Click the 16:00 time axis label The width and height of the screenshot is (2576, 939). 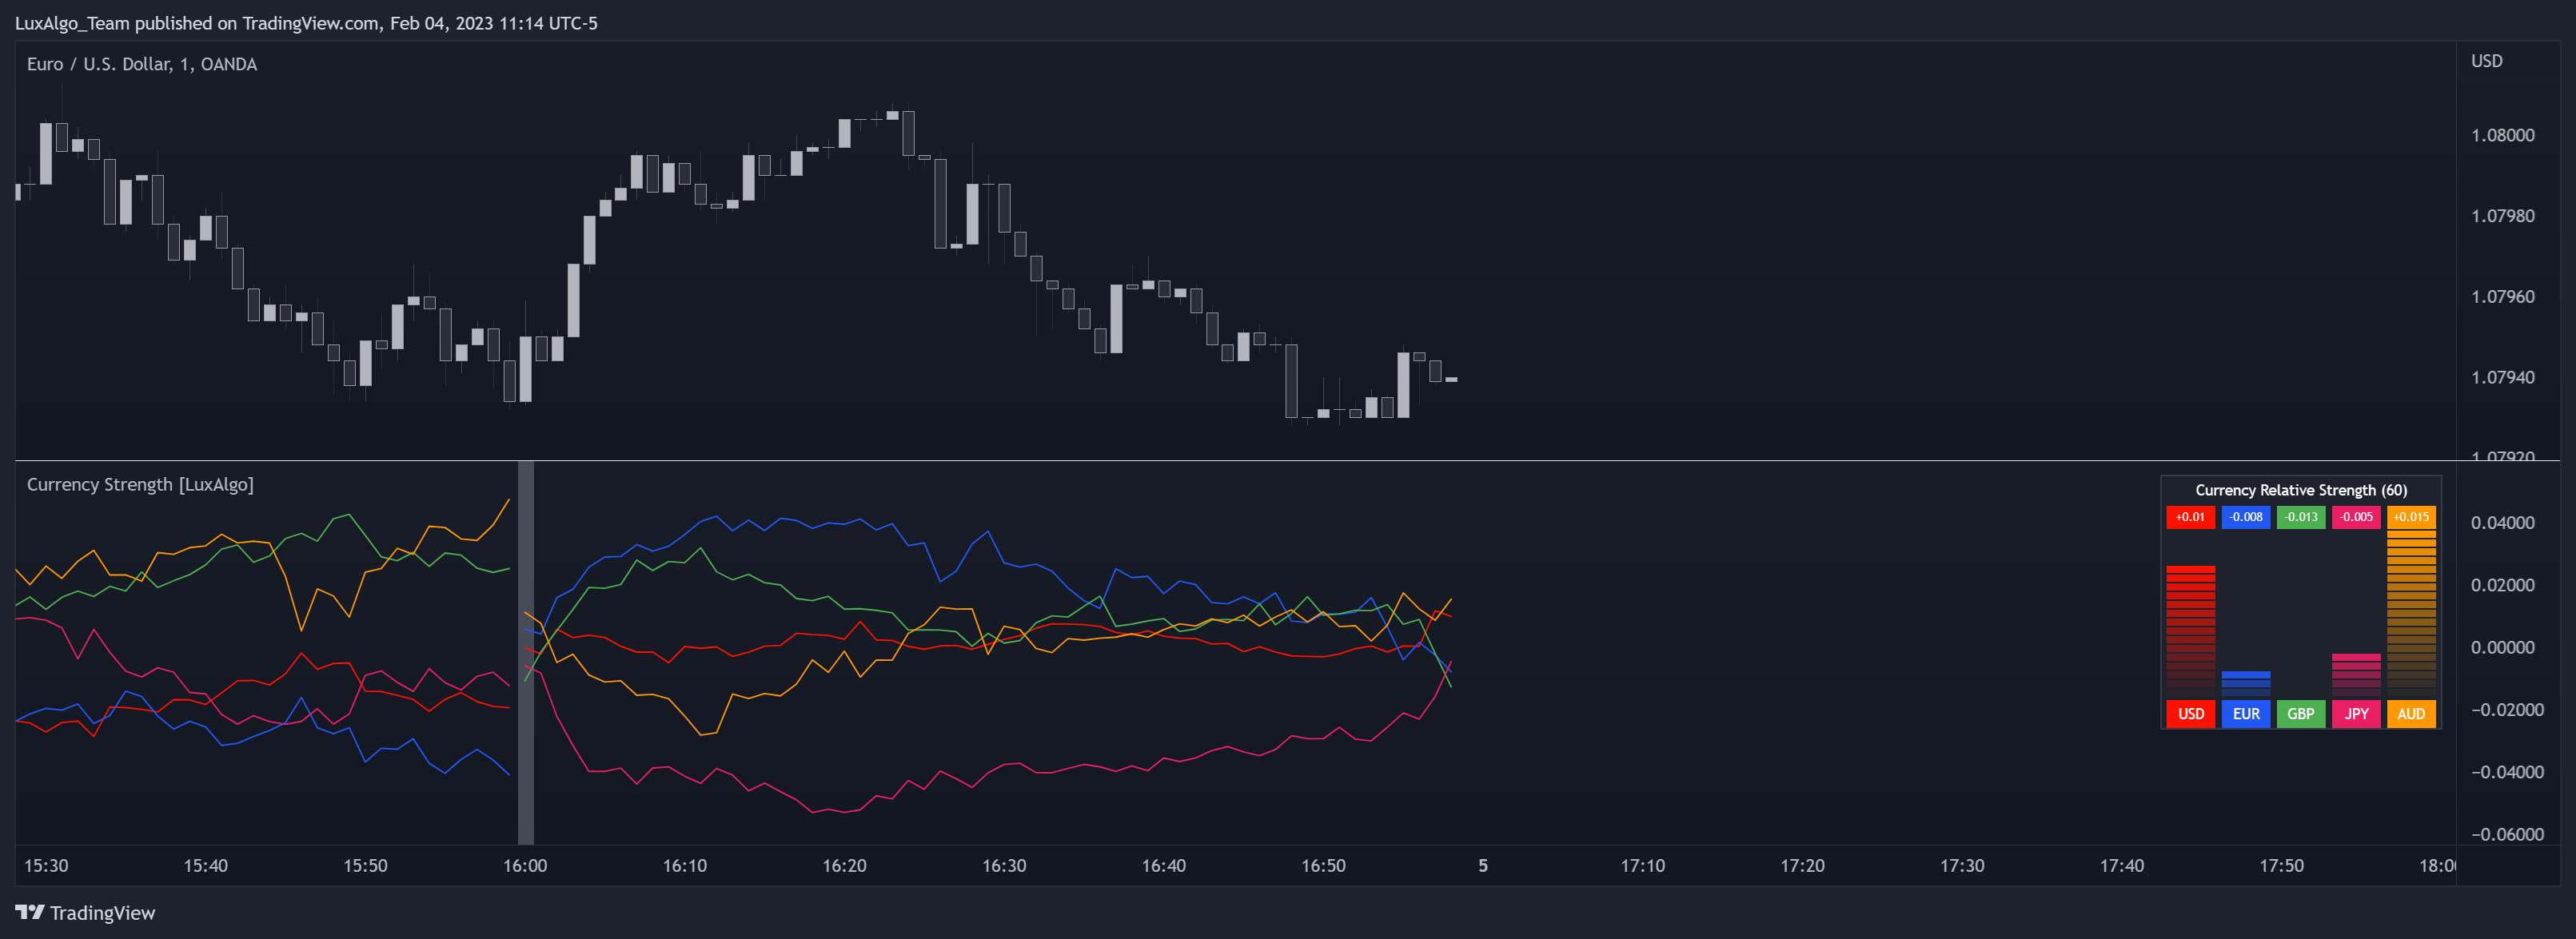pyautogui.click(x=525, y=865)
